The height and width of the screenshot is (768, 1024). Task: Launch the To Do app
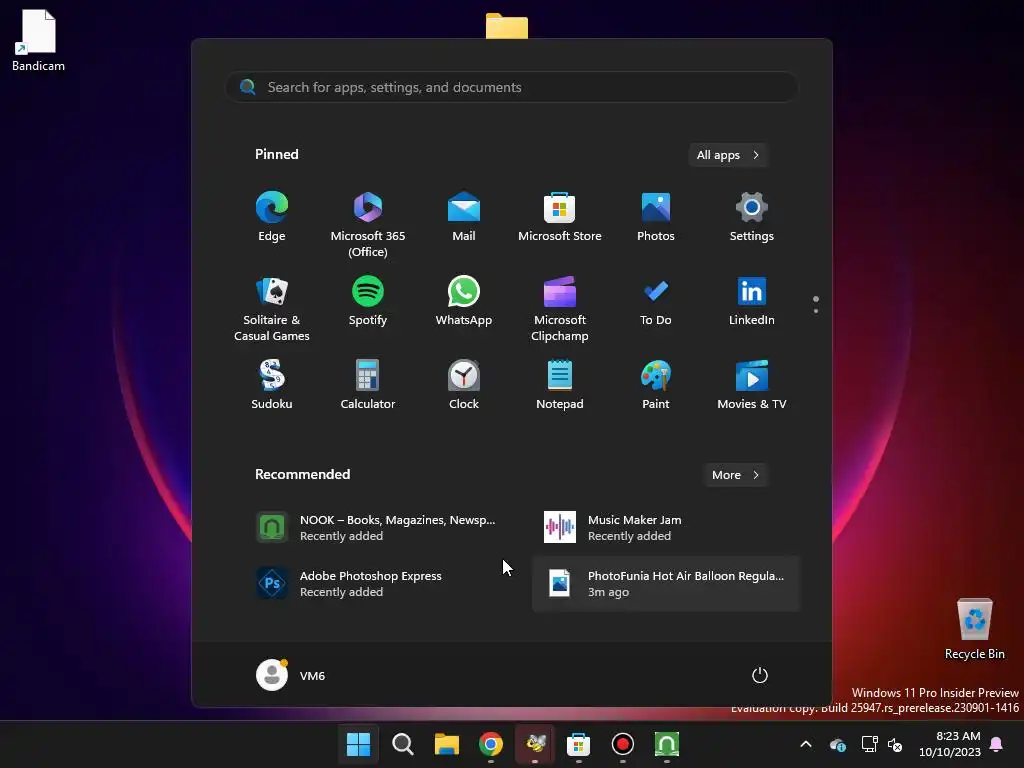(x=656, y=302)
